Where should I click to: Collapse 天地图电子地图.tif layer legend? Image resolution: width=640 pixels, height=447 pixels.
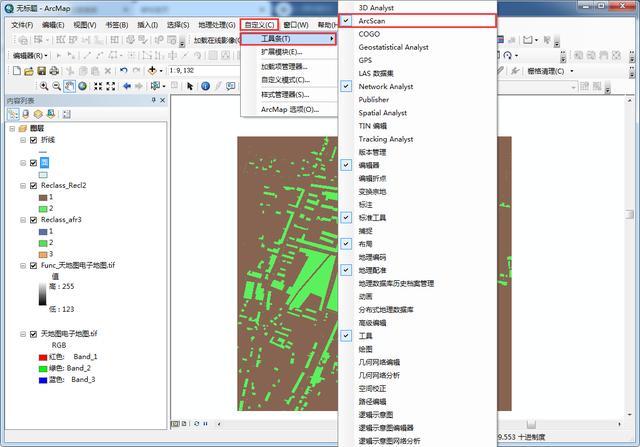23,334
